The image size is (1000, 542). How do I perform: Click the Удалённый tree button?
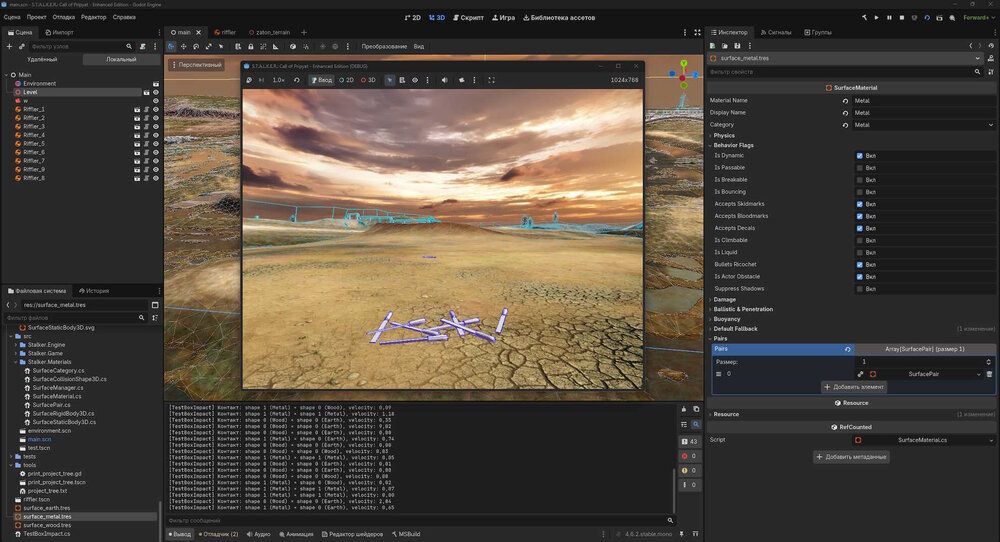click(42, 59)
